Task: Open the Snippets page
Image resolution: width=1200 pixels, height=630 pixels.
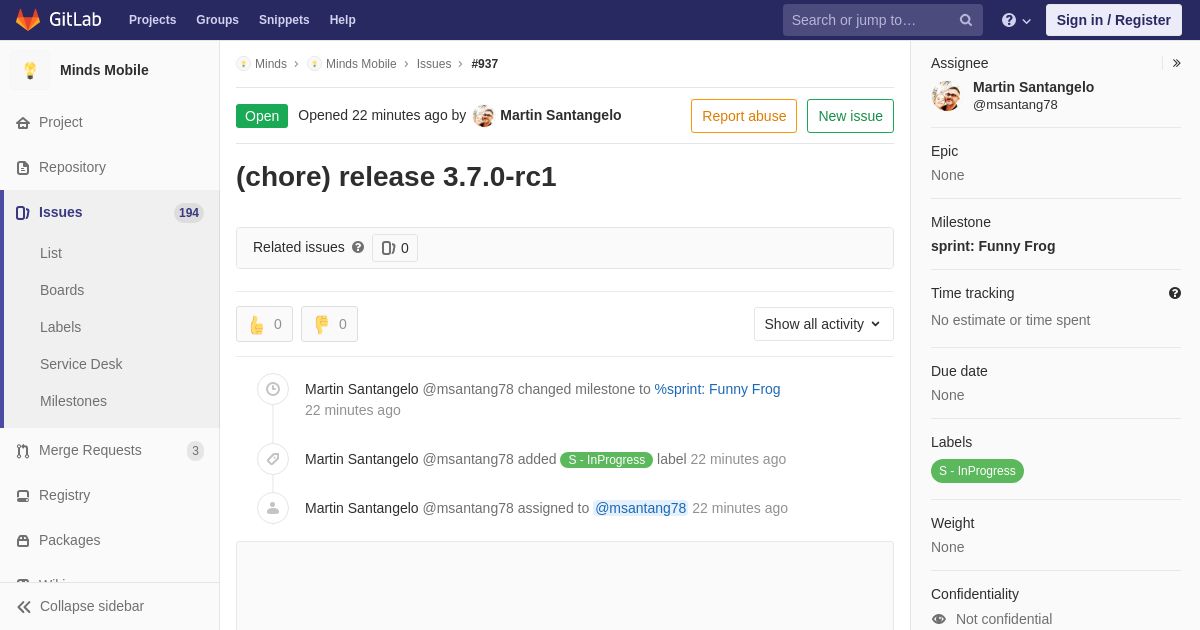Action: point(284,20)
